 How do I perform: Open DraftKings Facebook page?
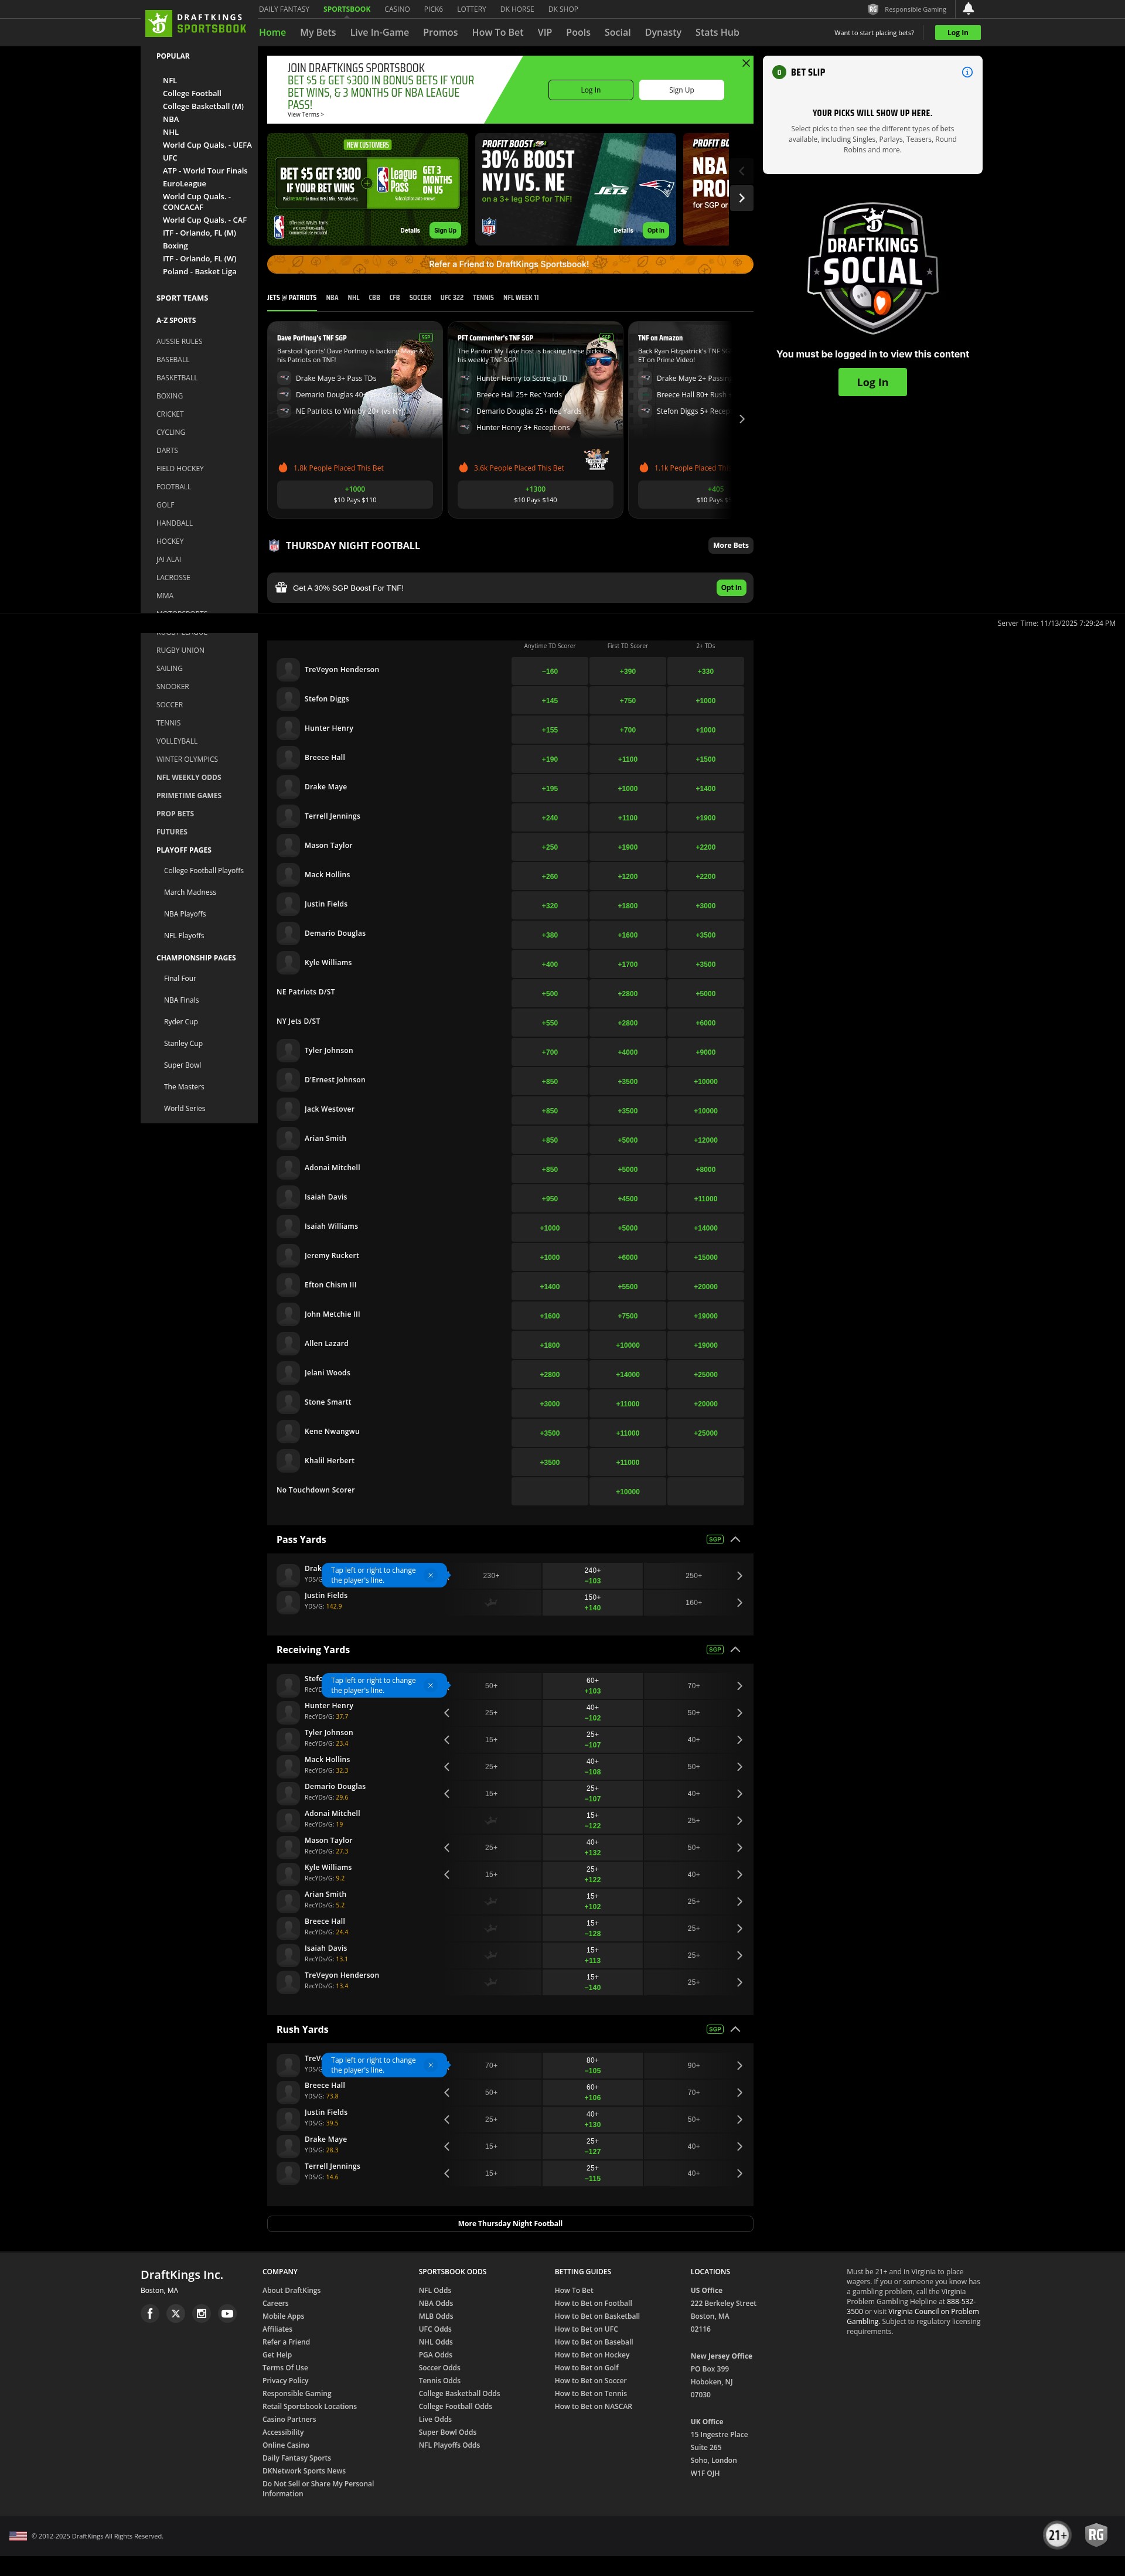(x=150, y=2313)
